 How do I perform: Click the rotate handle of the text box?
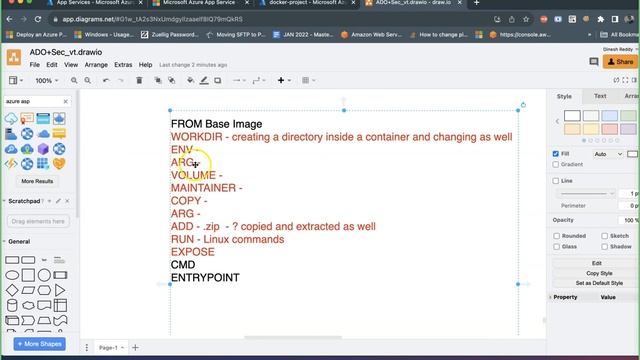click(523, 105)
